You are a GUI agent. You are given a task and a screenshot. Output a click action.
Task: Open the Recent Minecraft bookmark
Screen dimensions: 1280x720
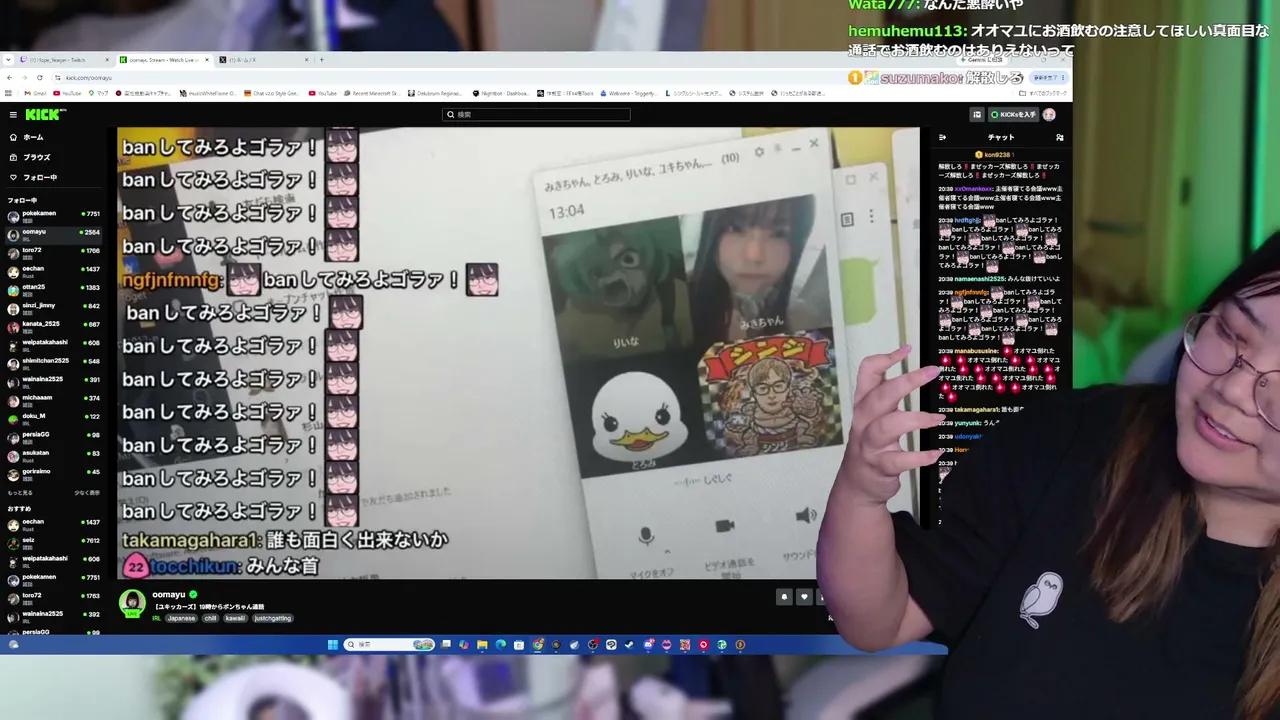(x=370, y=93)
